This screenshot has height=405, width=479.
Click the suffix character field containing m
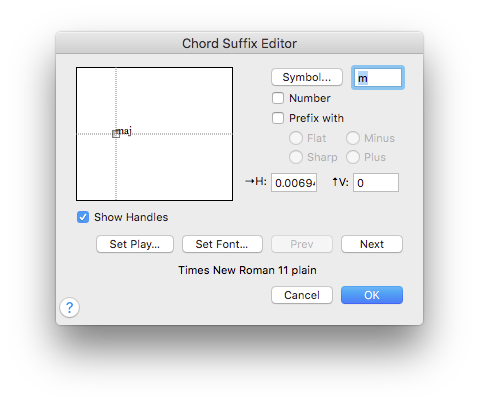tap(378, 78)
